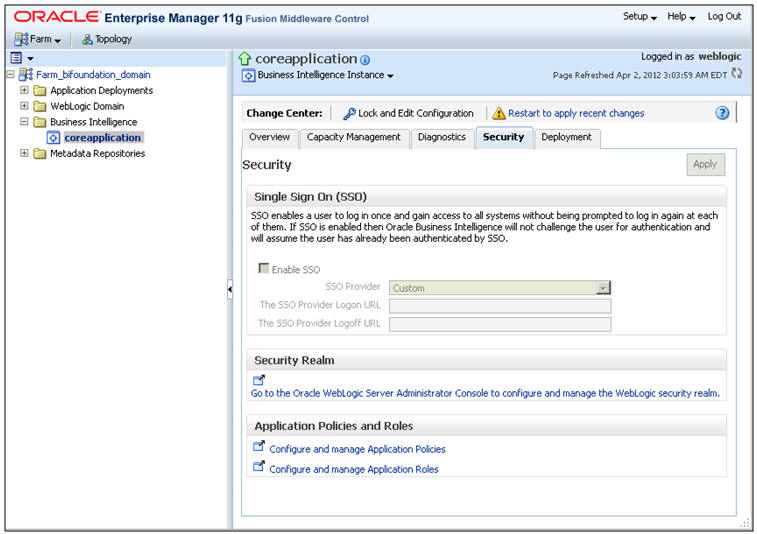Click the Farm icon in toolbar
757x534 pixels.
pyautogui.click(x=21, y=39)
